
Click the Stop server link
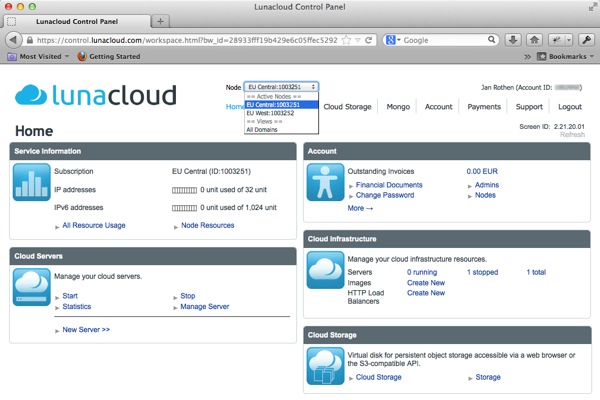coord(188,296)
